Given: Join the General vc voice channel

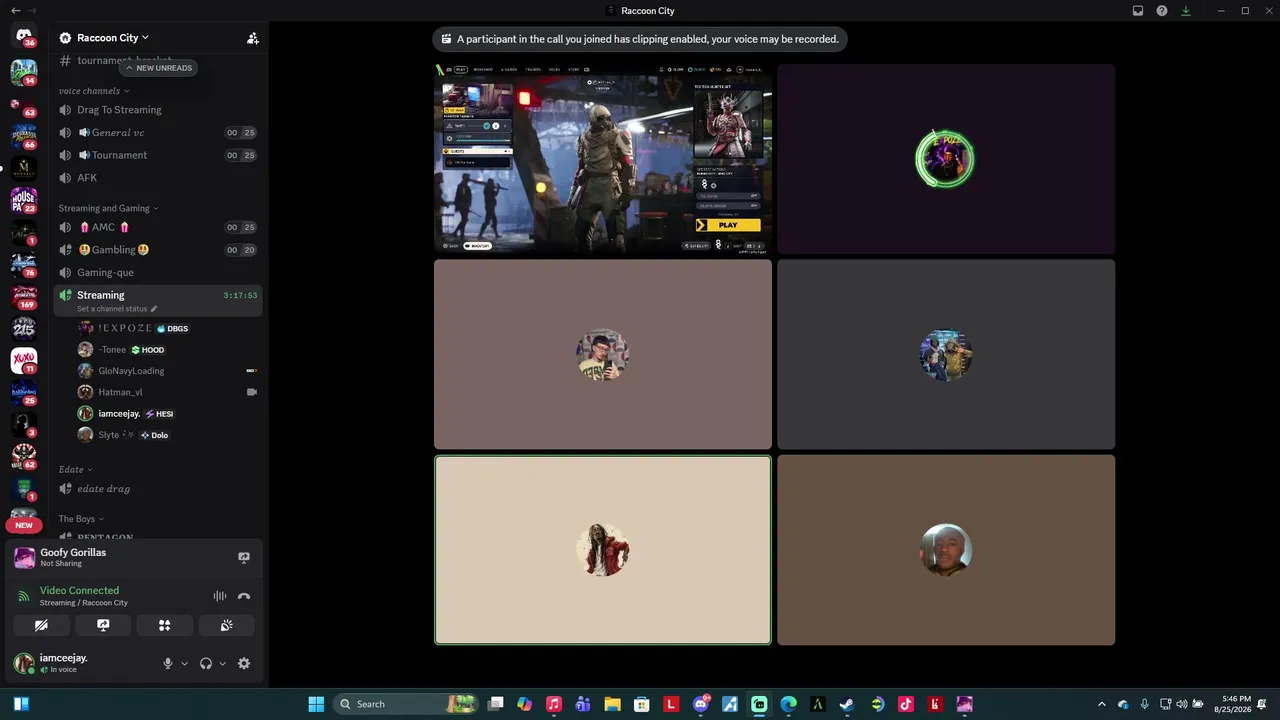Looking at the screenshot, I should 158,133.
